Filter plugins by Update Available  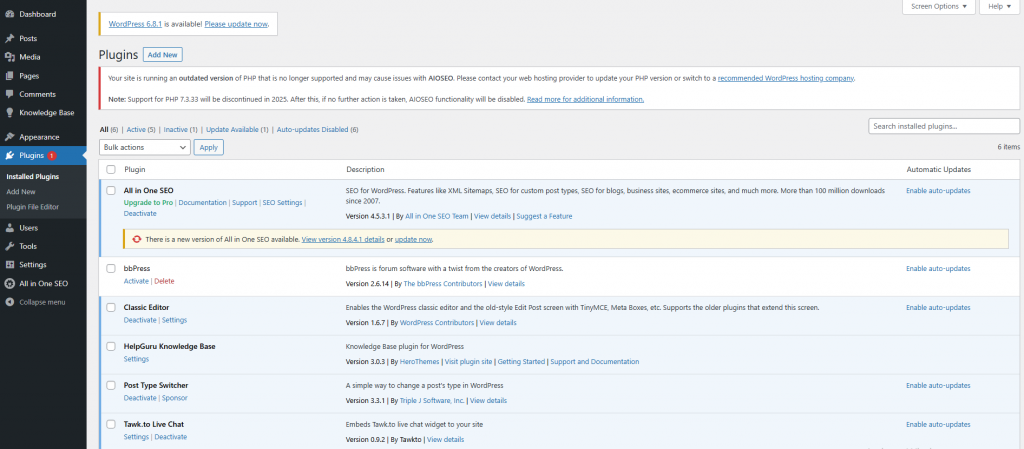[232, 130]
